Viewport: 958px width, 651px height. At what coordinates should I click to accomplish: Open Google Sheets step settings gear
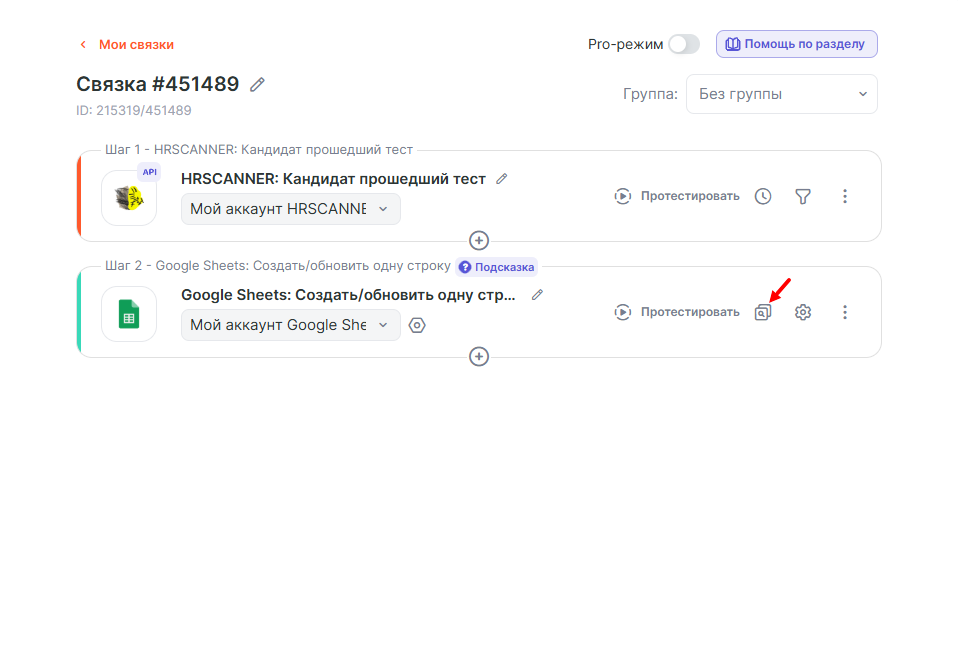point(803,312)
